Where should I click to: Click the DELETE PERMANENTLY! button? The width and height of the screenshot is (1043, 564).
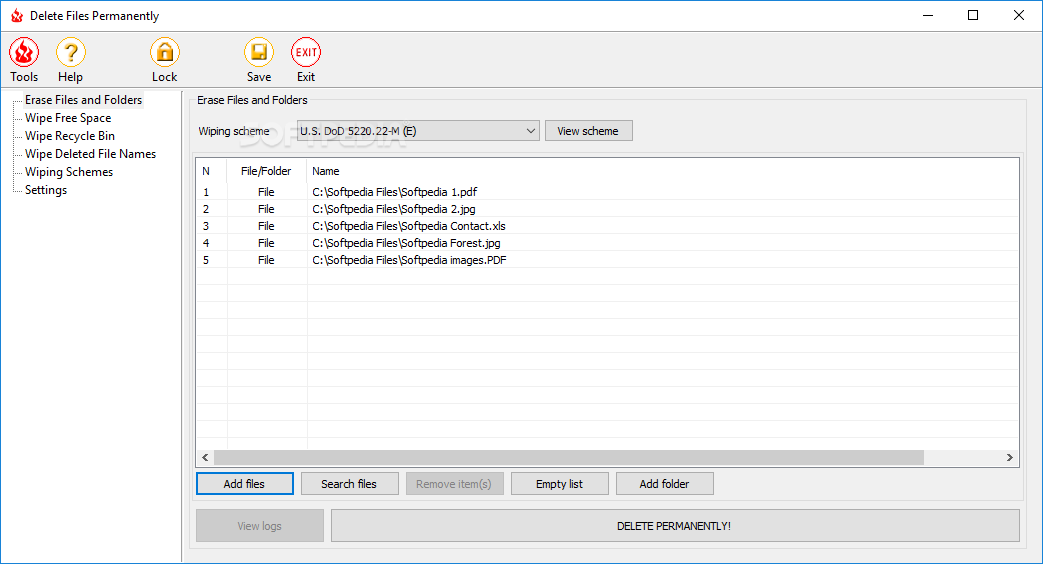[x=675, y=525]
